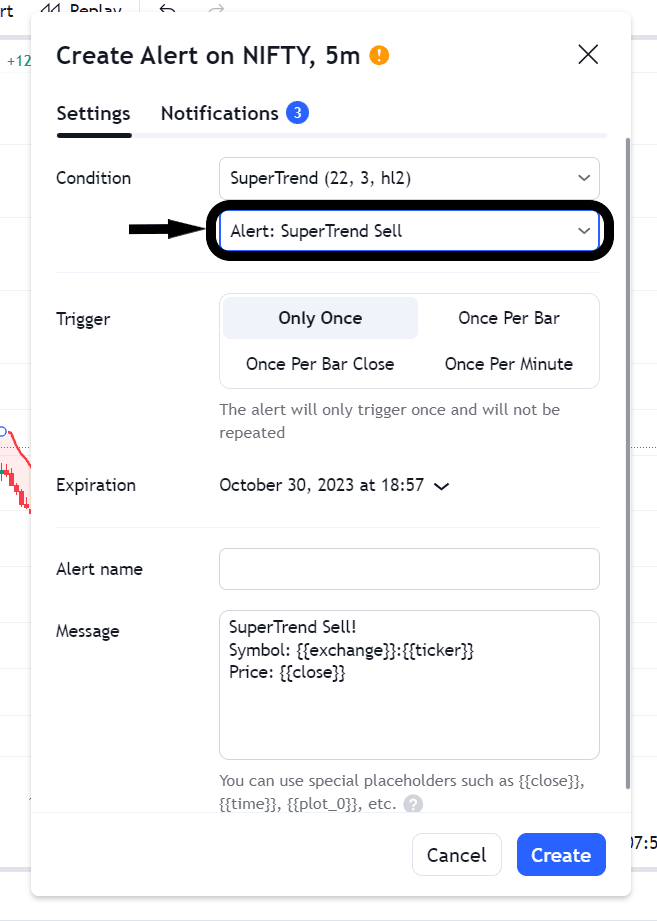Open the Alert: SuperTrend Sell dropdown
Image resolution: width=657 pixels, height=921 pixels.
[409, 231]
